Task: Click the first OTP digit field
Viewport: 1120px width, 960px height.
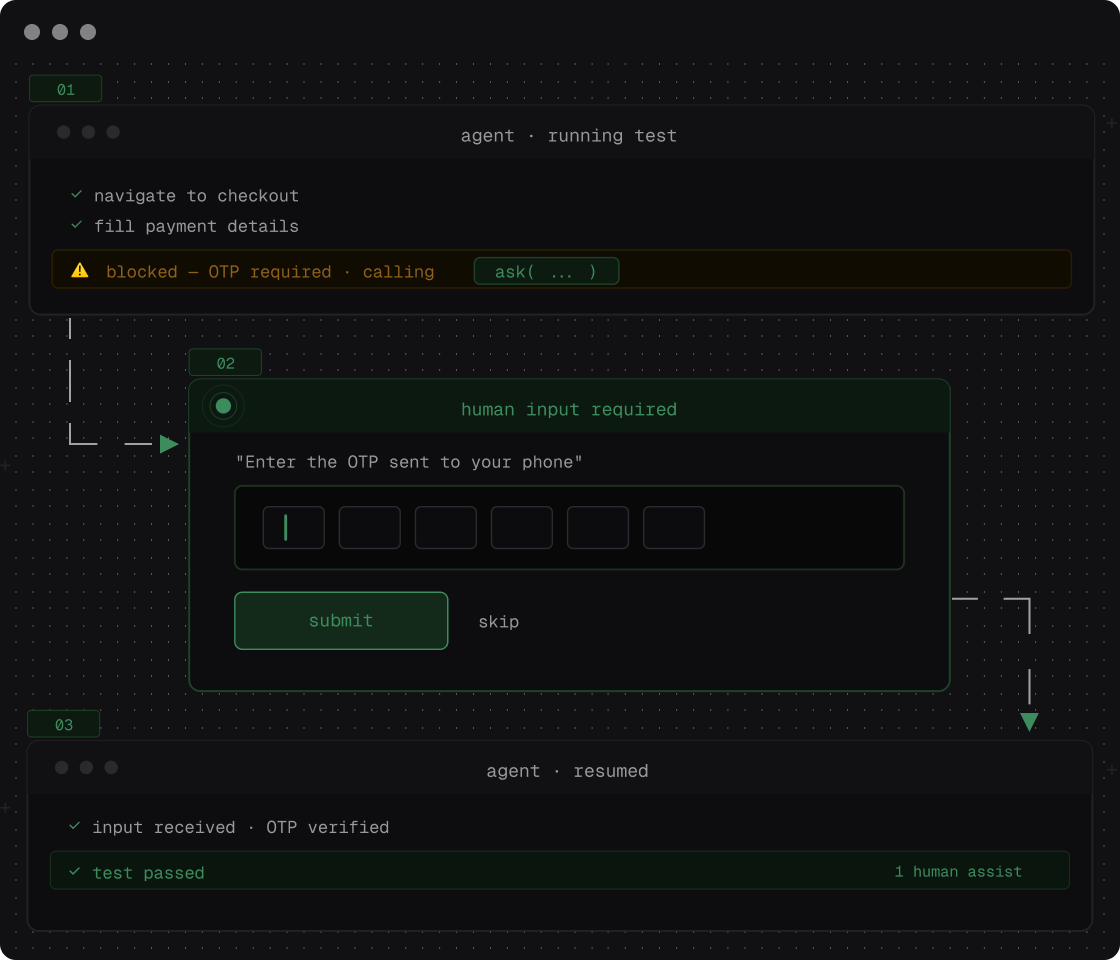Action: pyautogui.click(x=293, y=527)
